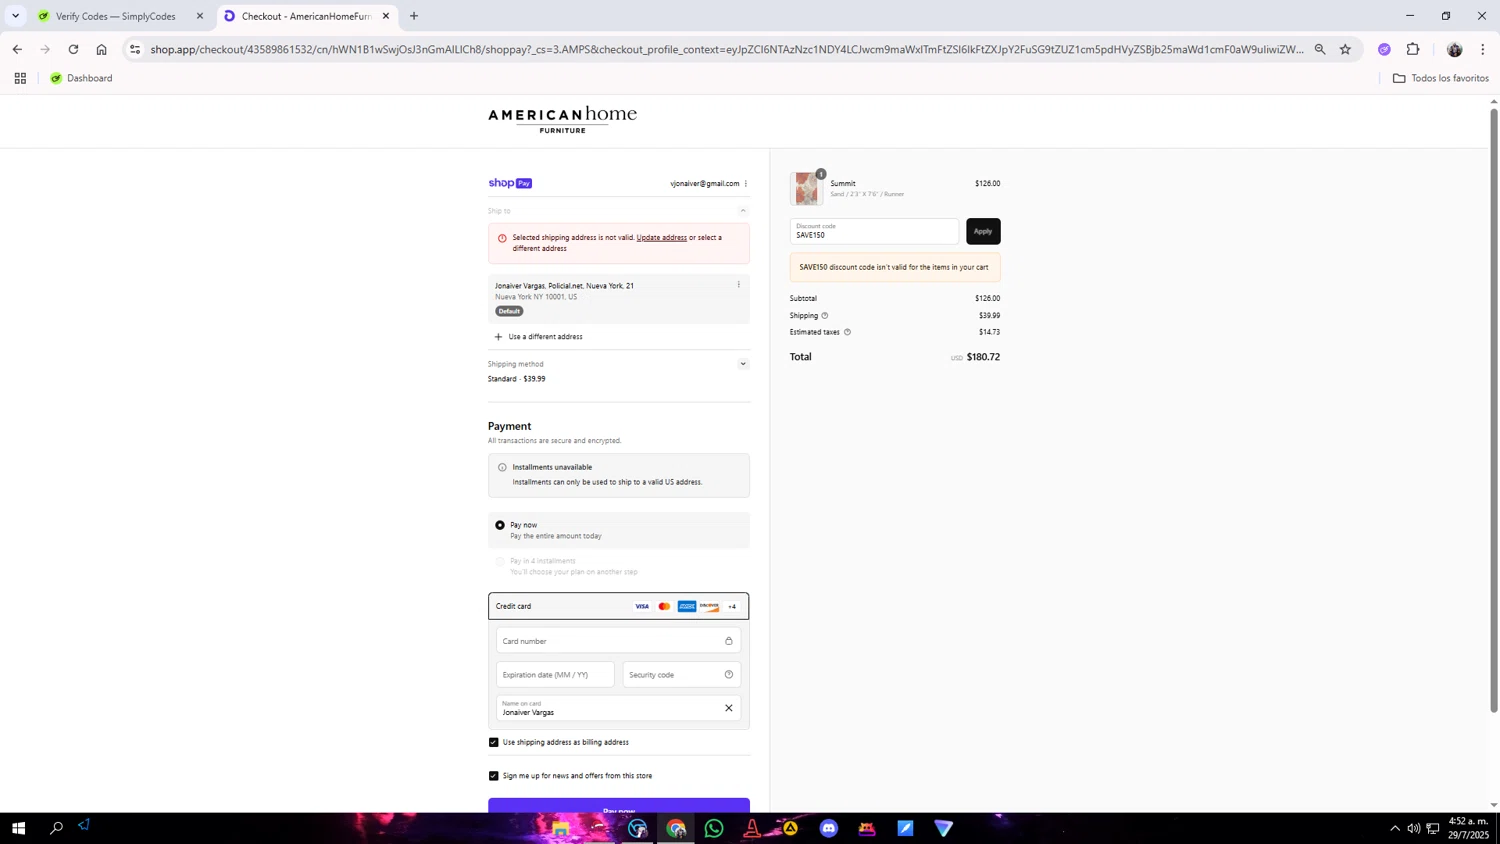This screenshot has height=844, width=1500.
Task: Go back to previous page
Action: (17, 49)
